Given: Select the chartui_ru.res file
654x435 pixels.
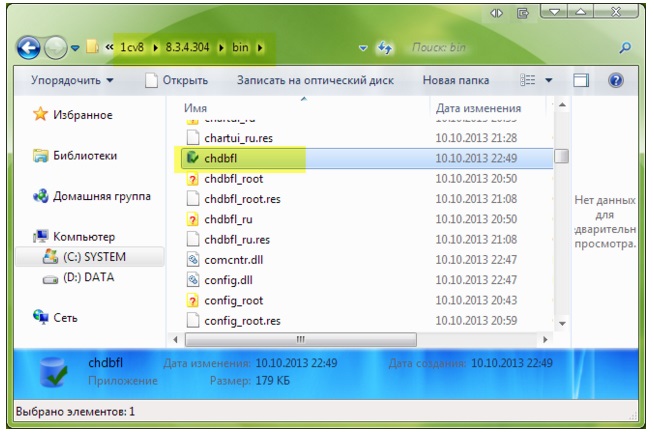Looking at the screenshot, I should pos(238,138).
